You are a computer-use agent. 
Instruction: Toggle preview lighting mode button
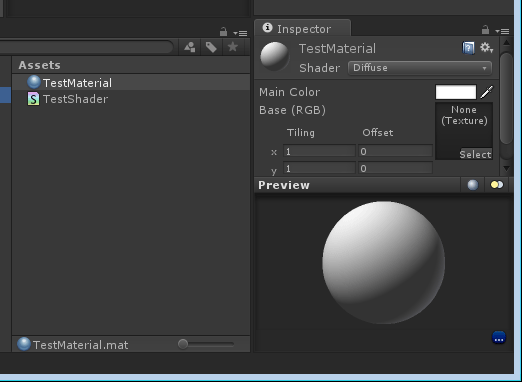[497, 185]
